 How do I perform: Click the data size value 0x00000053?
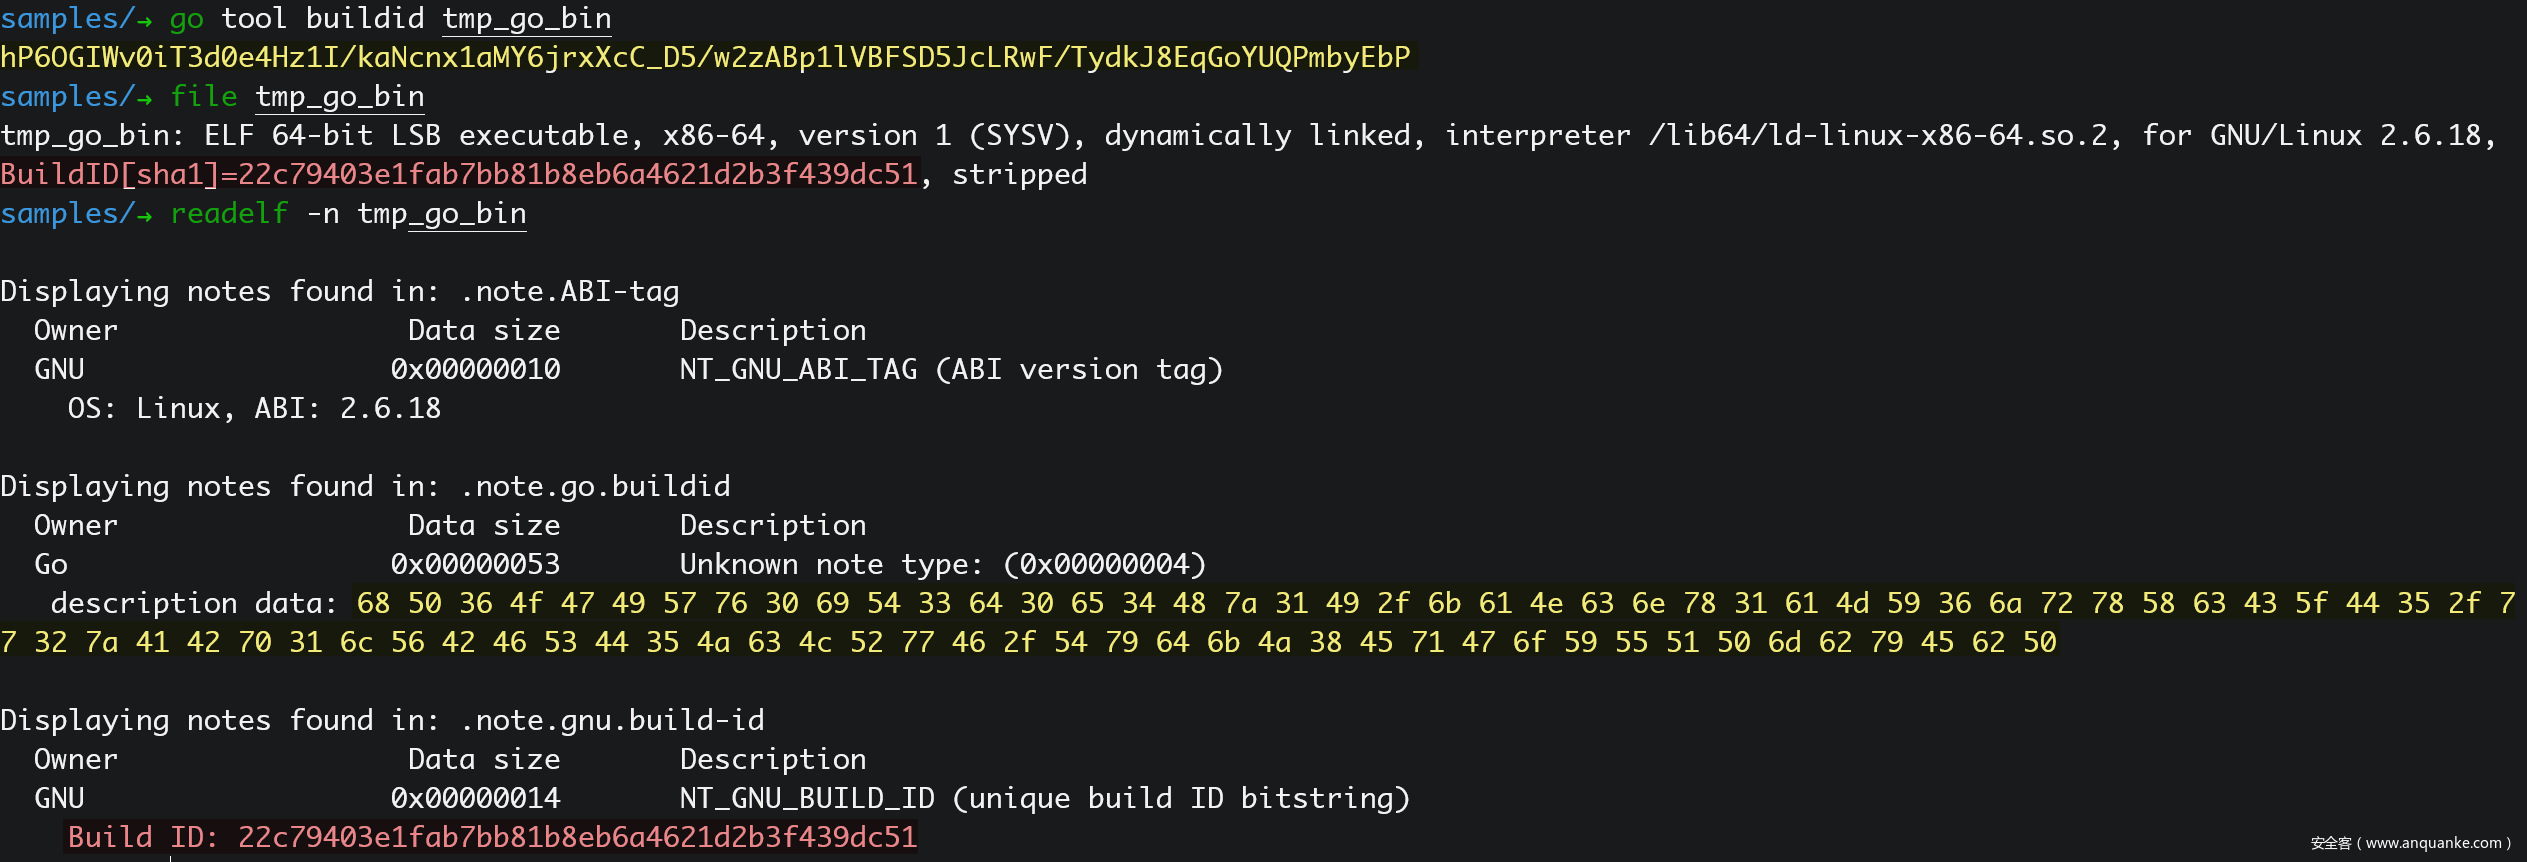(475, 565)
